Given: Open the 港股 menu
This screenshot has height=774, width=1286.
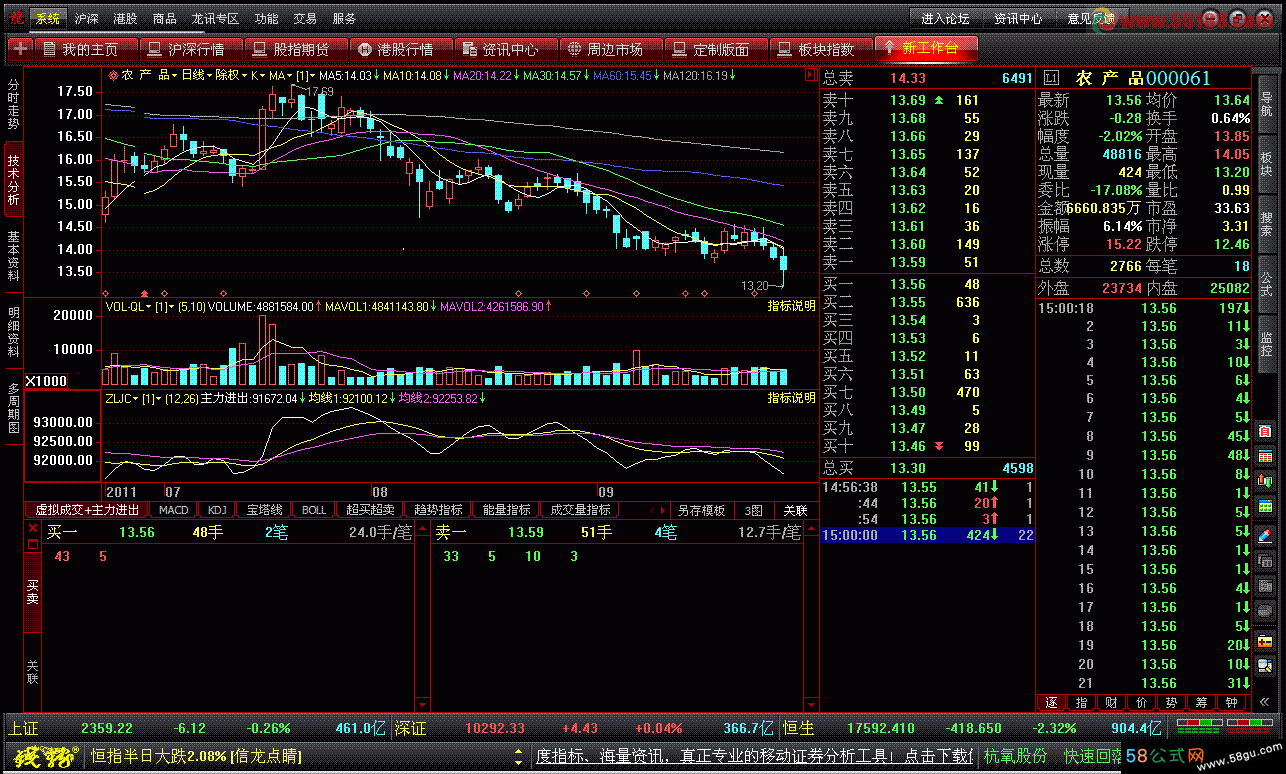Looking at the screenshot, I should pos(126,18).
